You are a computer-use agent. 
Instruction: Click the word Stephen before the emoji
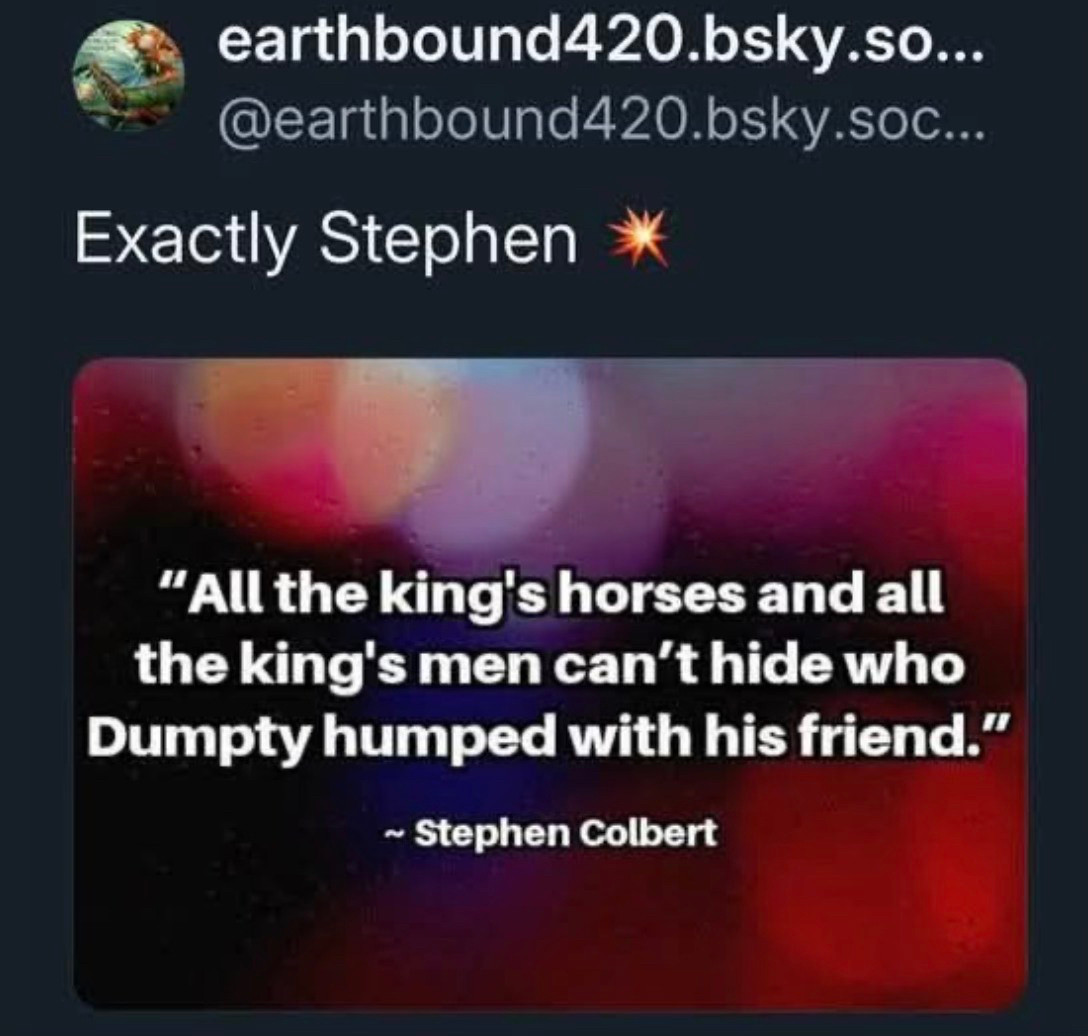pos(448,240)
